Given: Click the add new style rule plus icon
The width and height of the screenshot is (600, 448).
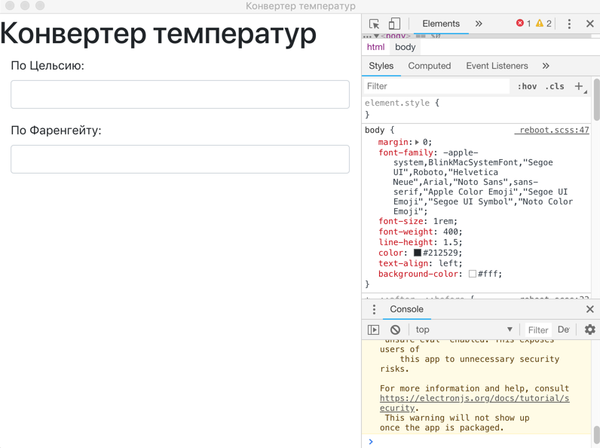Looking at the screenshot, I should click(579, 87).
